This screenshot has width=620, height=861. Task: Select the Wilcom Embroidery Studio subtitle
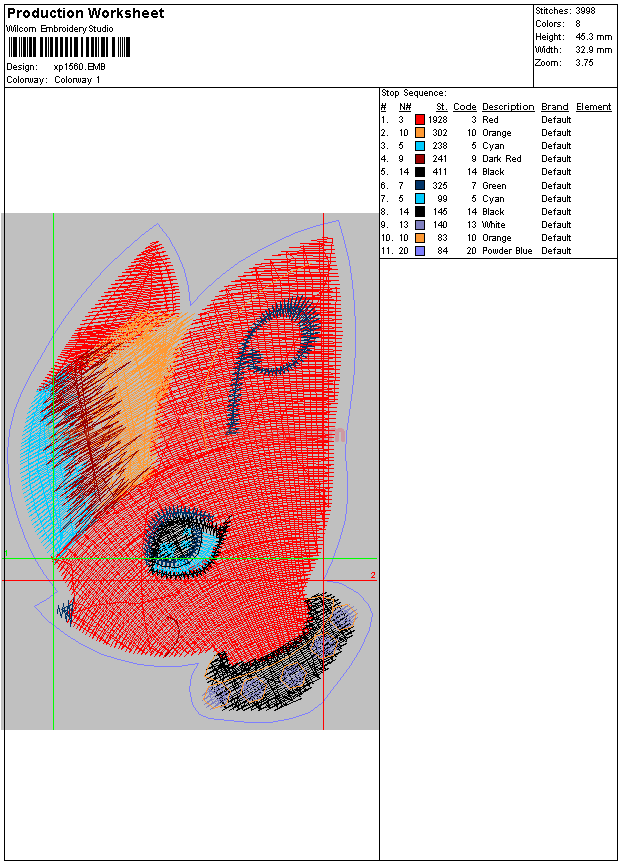[60, 29]
